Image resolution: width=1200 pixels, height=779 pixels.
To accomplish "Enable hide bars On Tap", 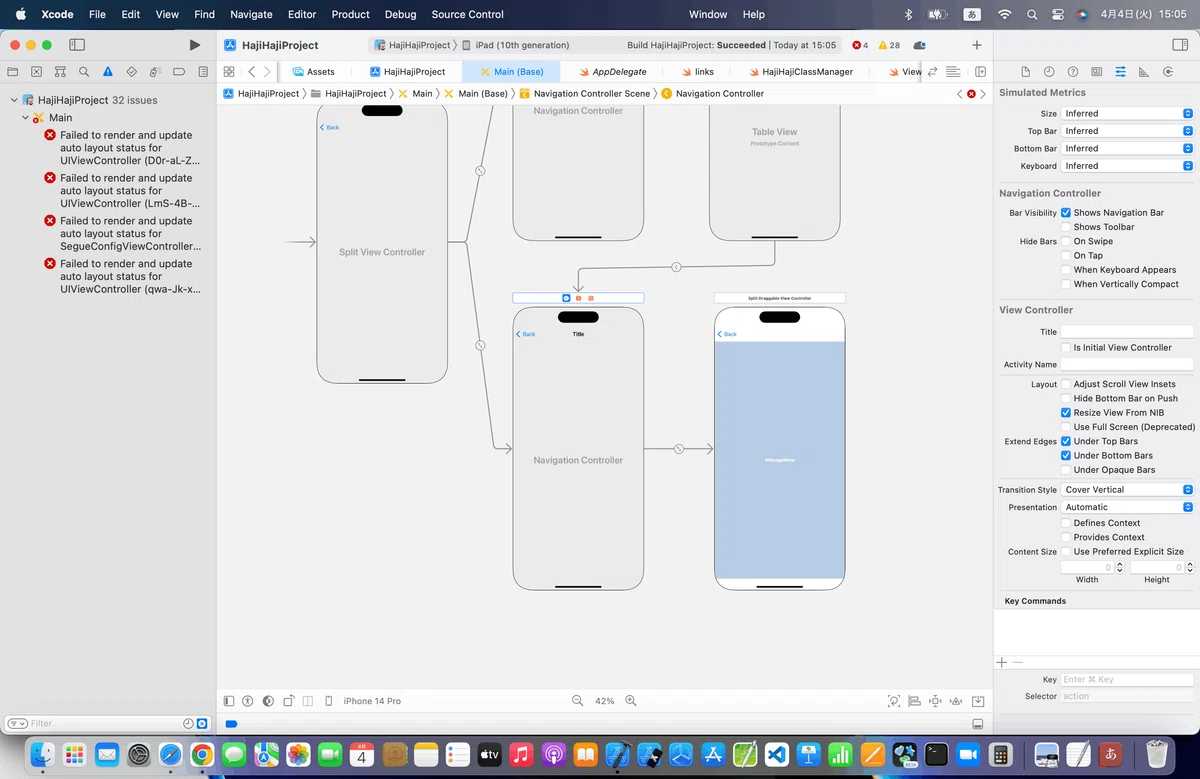I will click(x=1066, y=256).
